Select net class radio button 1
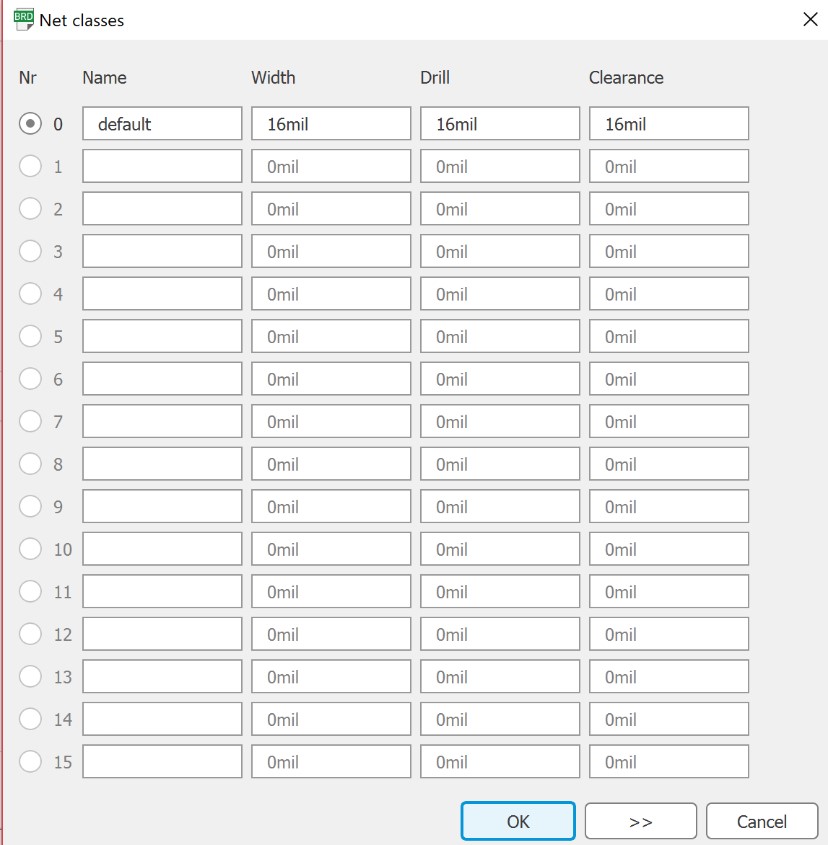The image size is (828, 845). (x=30, y=166)
